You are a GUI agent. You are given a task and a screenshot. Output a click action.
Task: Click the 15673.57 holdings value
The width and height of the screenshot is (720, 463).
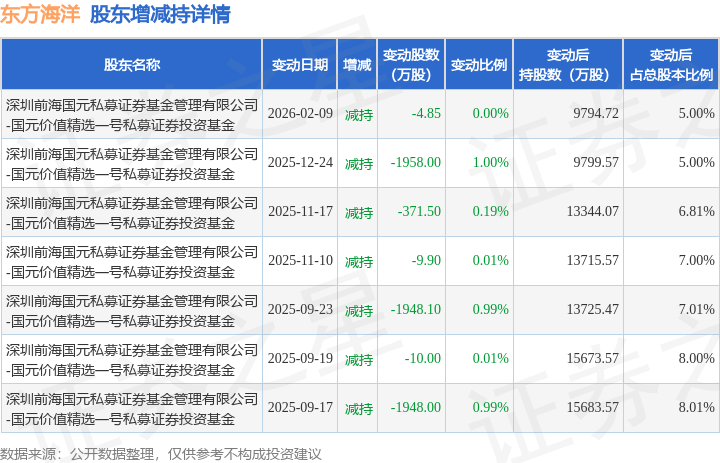593,358
